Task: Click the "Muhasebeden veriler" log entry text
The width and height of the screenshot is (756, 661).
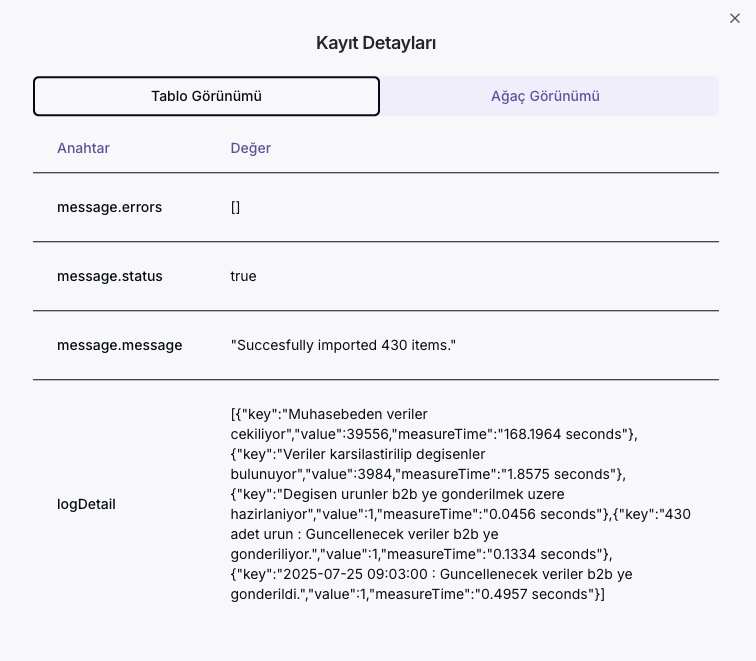Action: click(x=342, y=413)
